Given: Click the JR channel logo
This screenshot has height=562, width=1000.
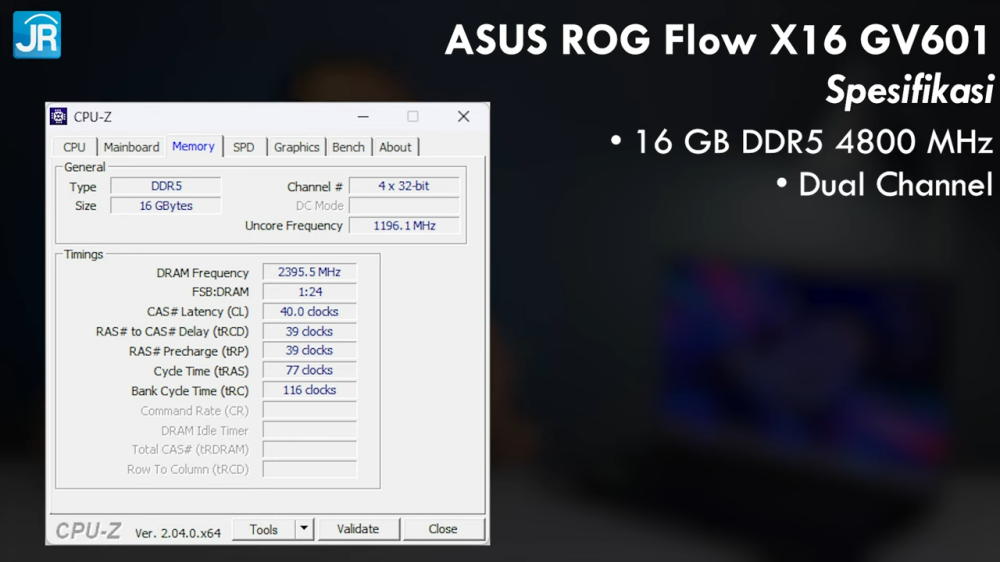Looking at the screenshot, I should click(37, 34).
